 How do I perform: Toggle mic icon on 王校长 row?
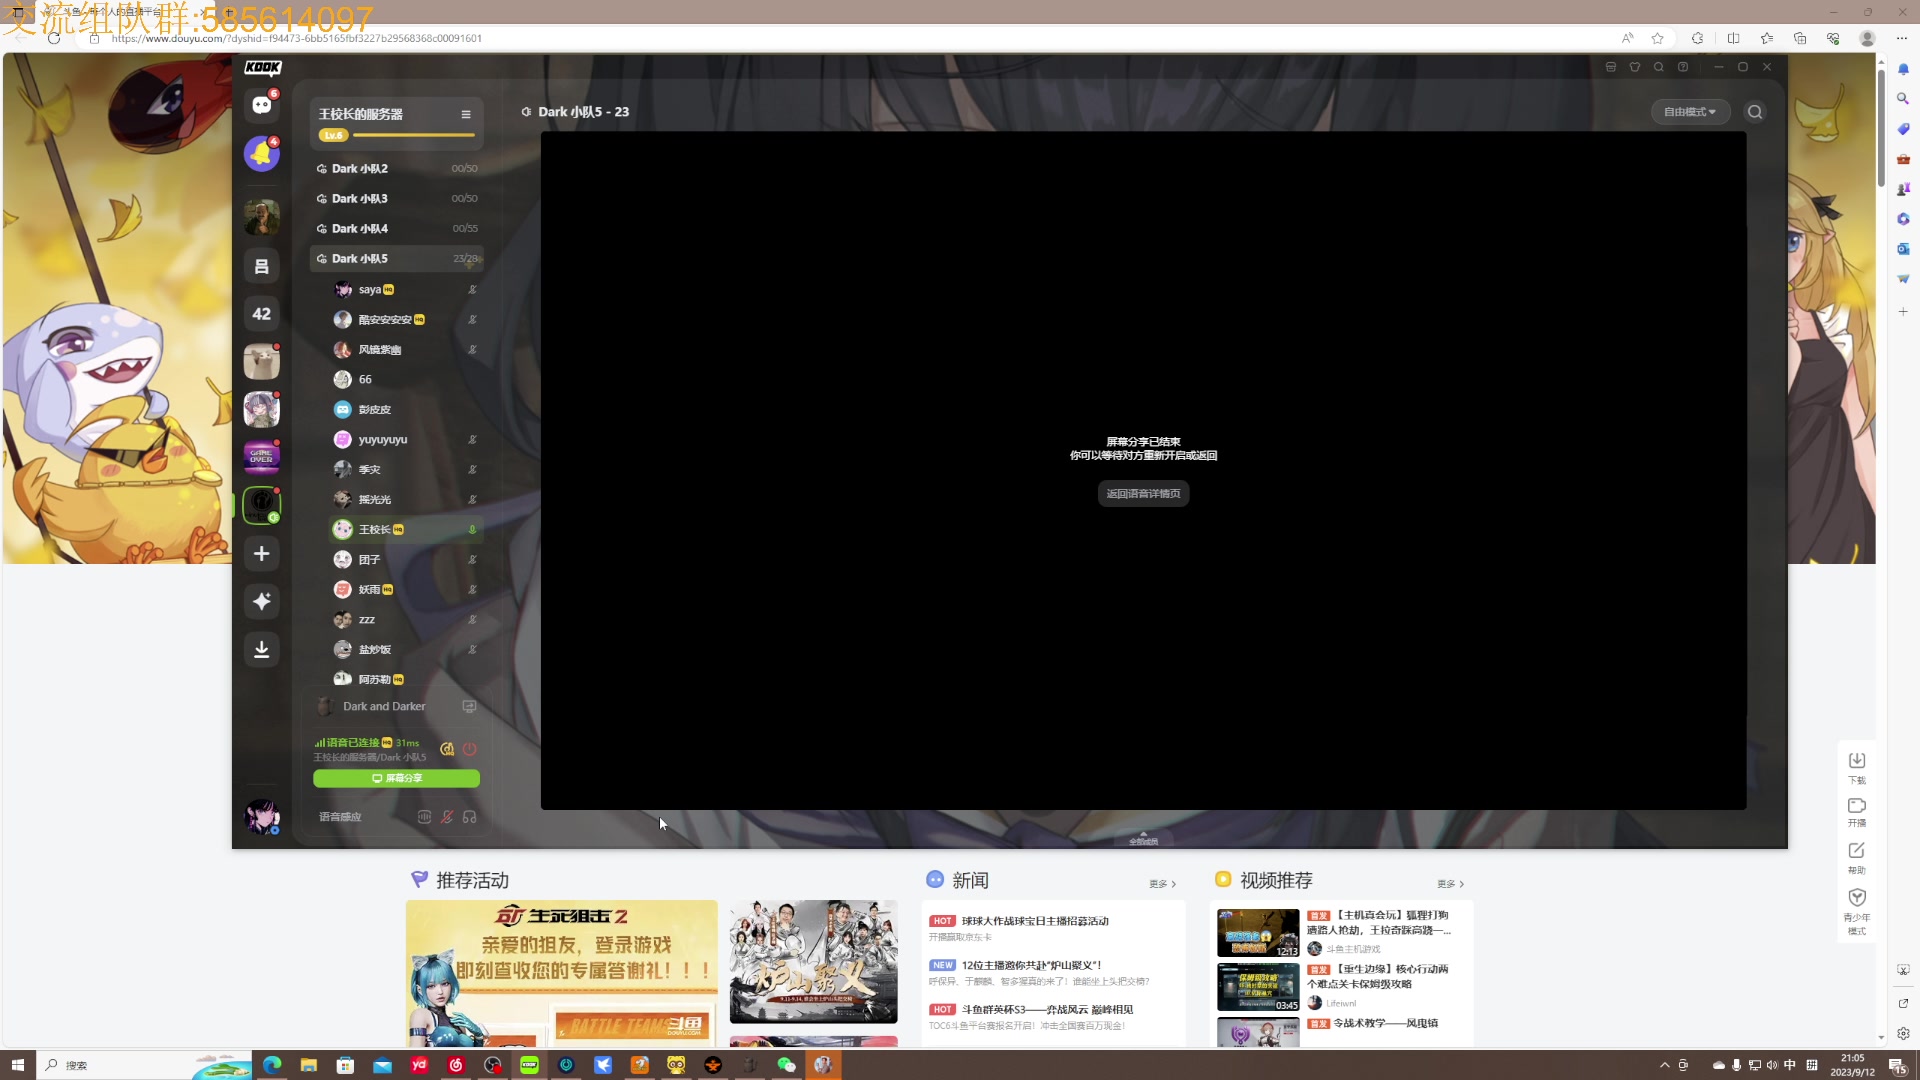click(x=472, y=530)
